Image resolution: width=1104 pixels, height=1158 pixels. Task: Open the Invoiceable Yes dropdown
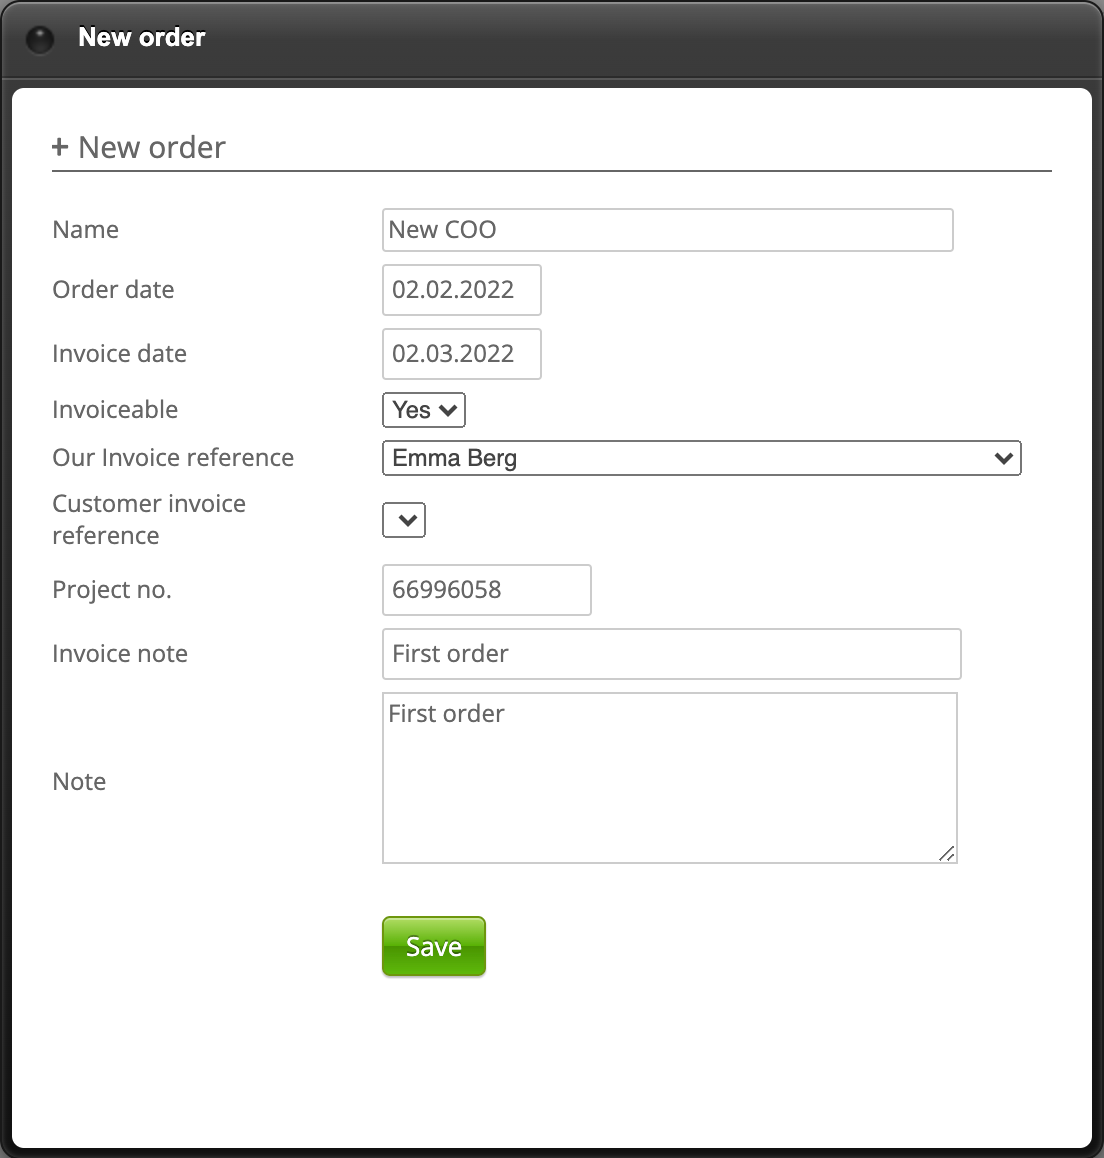(x=424, y=410)
